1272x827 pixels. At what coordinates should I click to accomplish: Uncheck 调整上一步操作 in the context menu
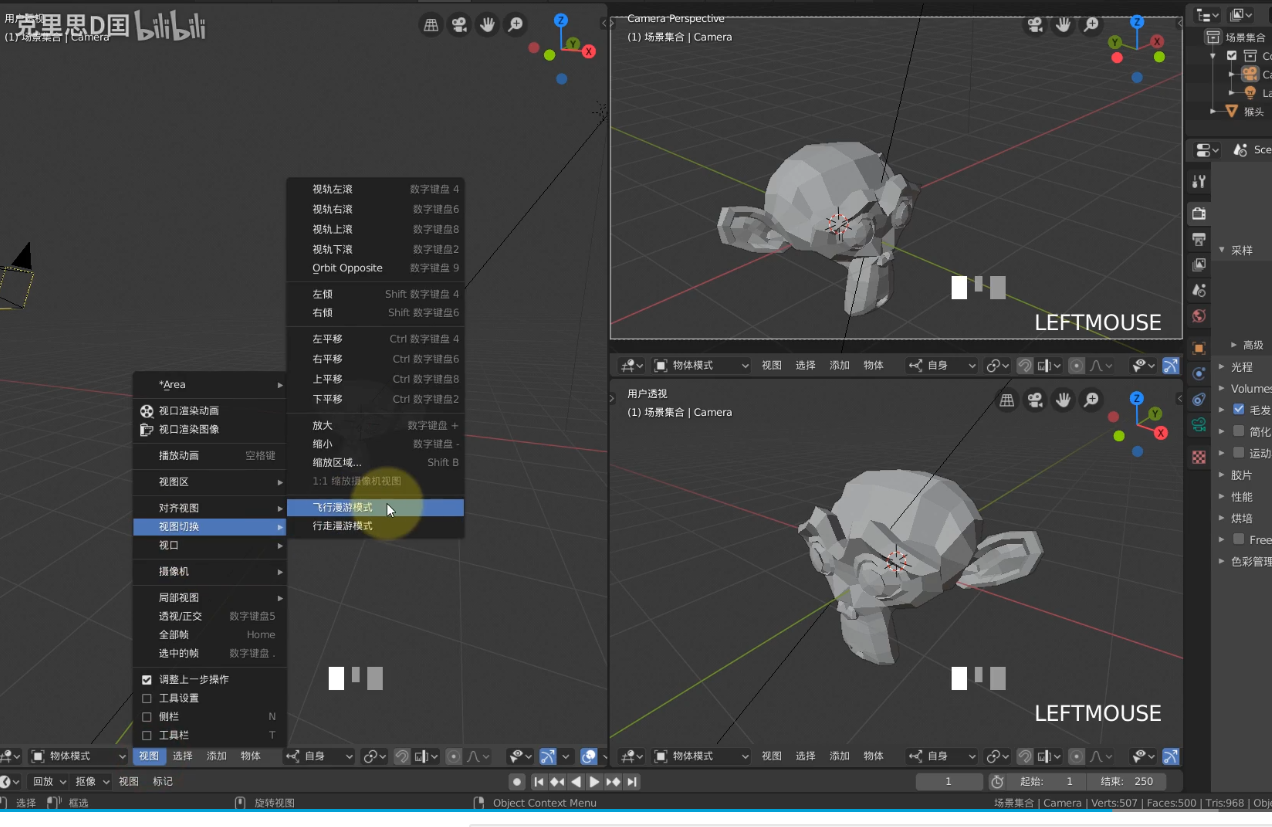pyautogui.click(x=145, y=679)
